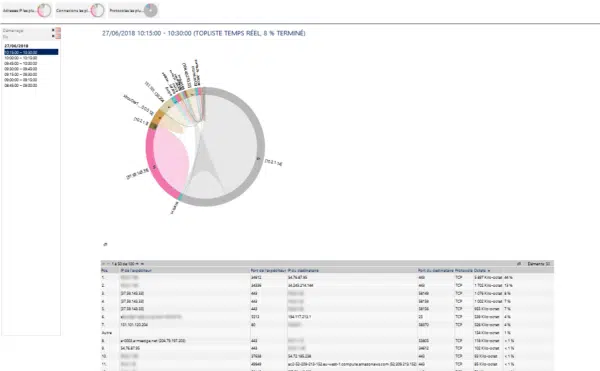Open the top protocols toplist tab
This screenshot has width=600, height=371.
(133, 10)
